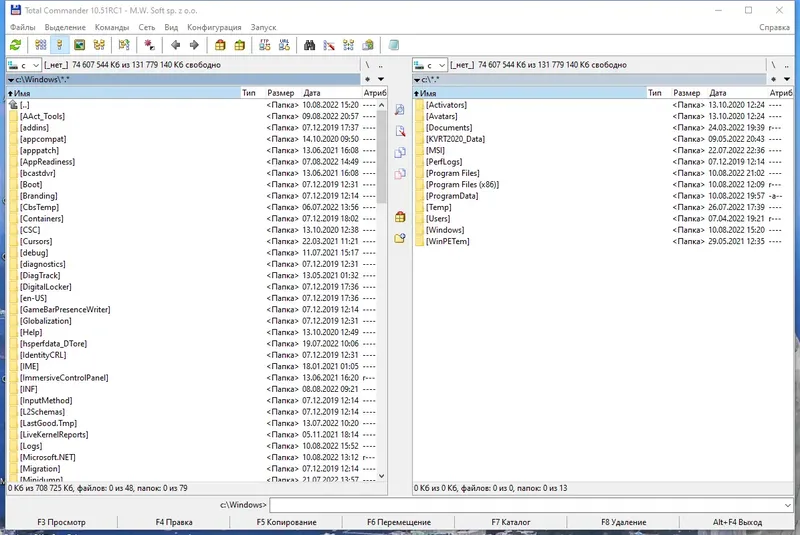Go up with the right panel '..' button
Viewport: 800px width, 535px height.
pos(787,65)
